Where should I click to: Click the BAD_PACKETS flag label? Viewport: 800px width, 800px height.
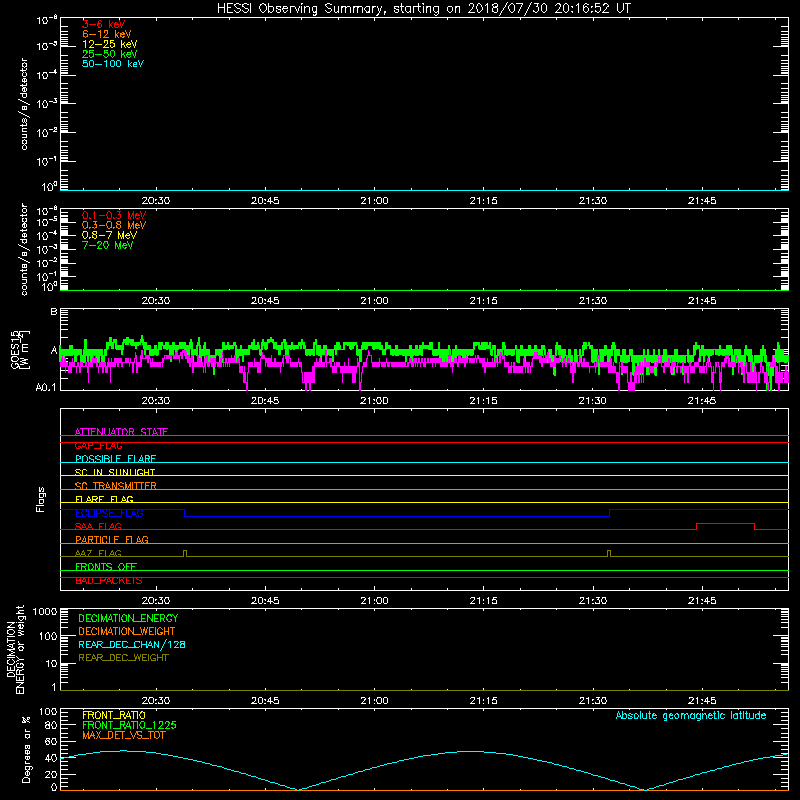109,580
